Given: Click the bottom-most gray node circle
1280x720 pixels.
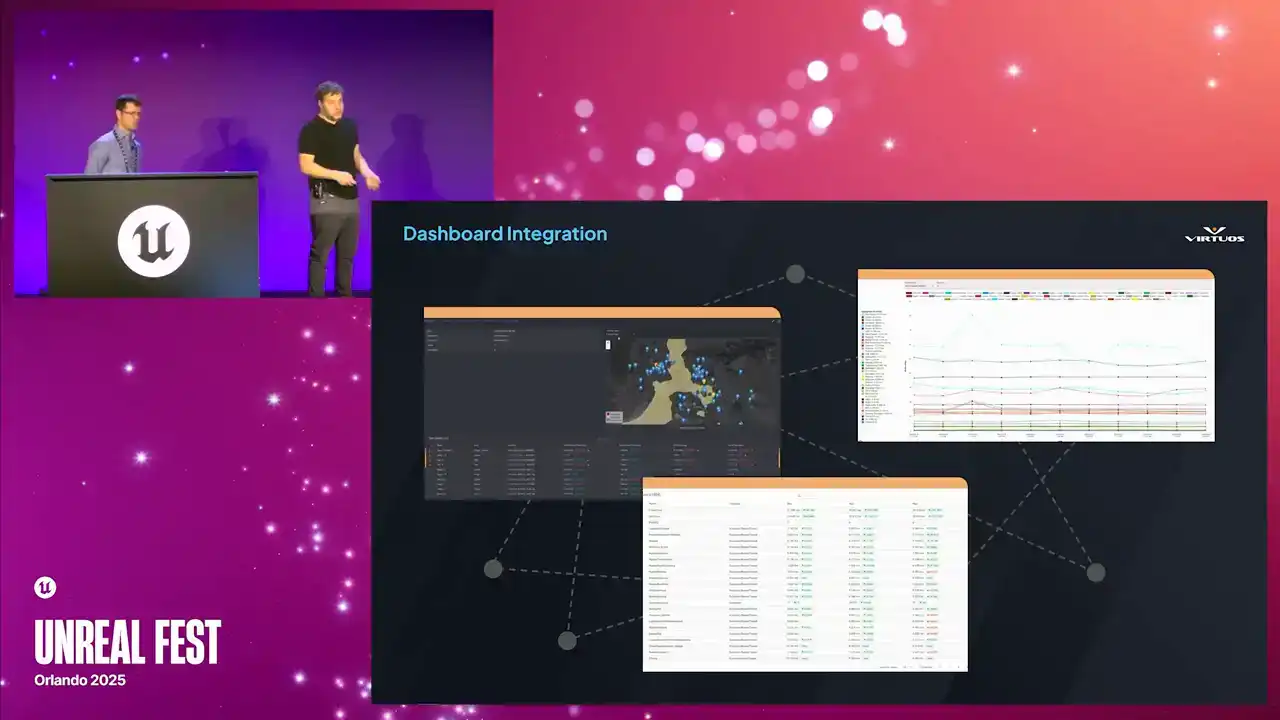Looking at the screenshot, I should (567, 640).
